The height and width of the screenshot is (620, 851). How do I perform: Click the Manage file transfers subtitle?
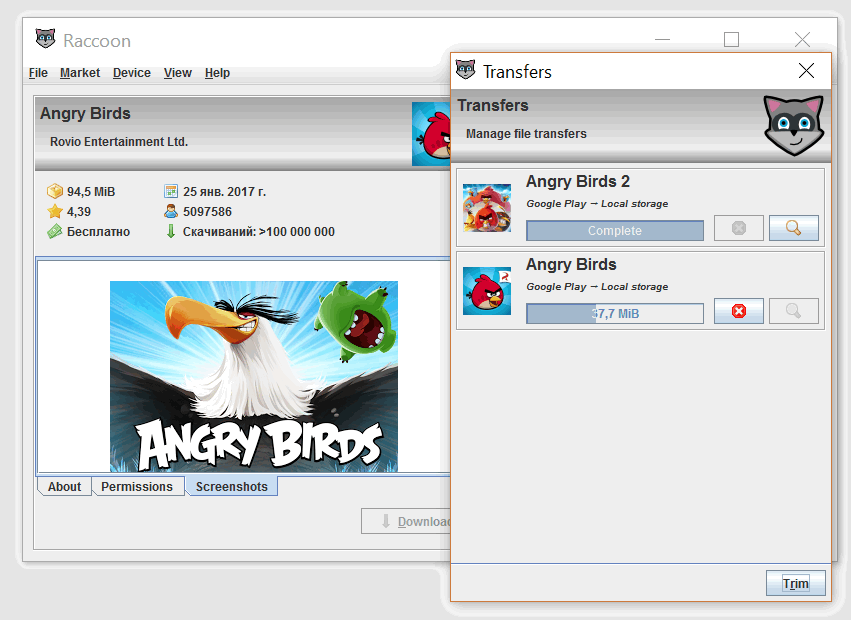point(526,134)
